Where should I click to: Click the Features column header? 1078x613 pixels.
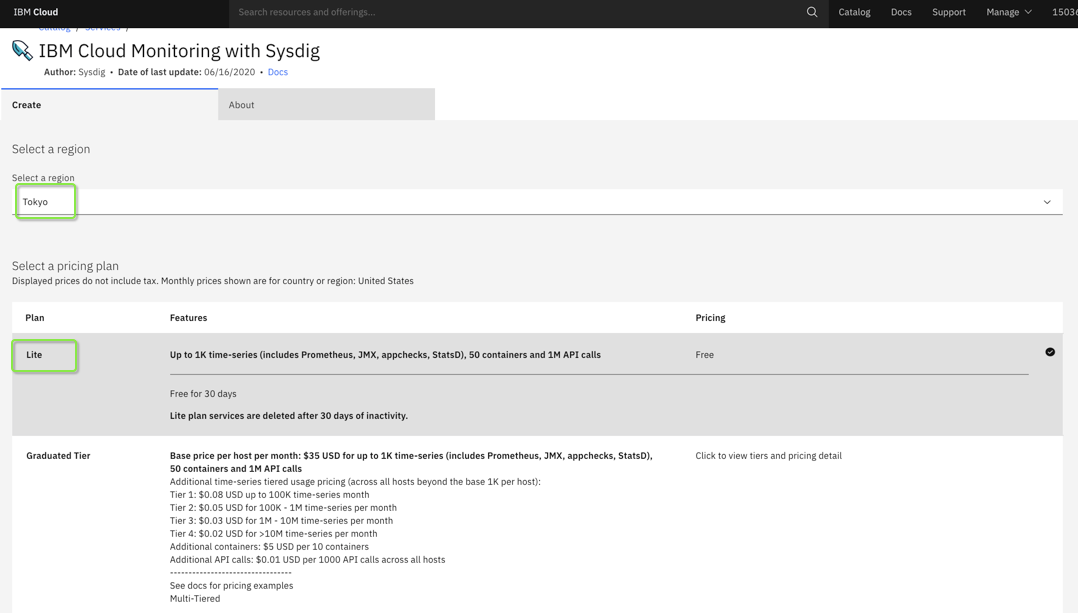(x=188, y=317)
